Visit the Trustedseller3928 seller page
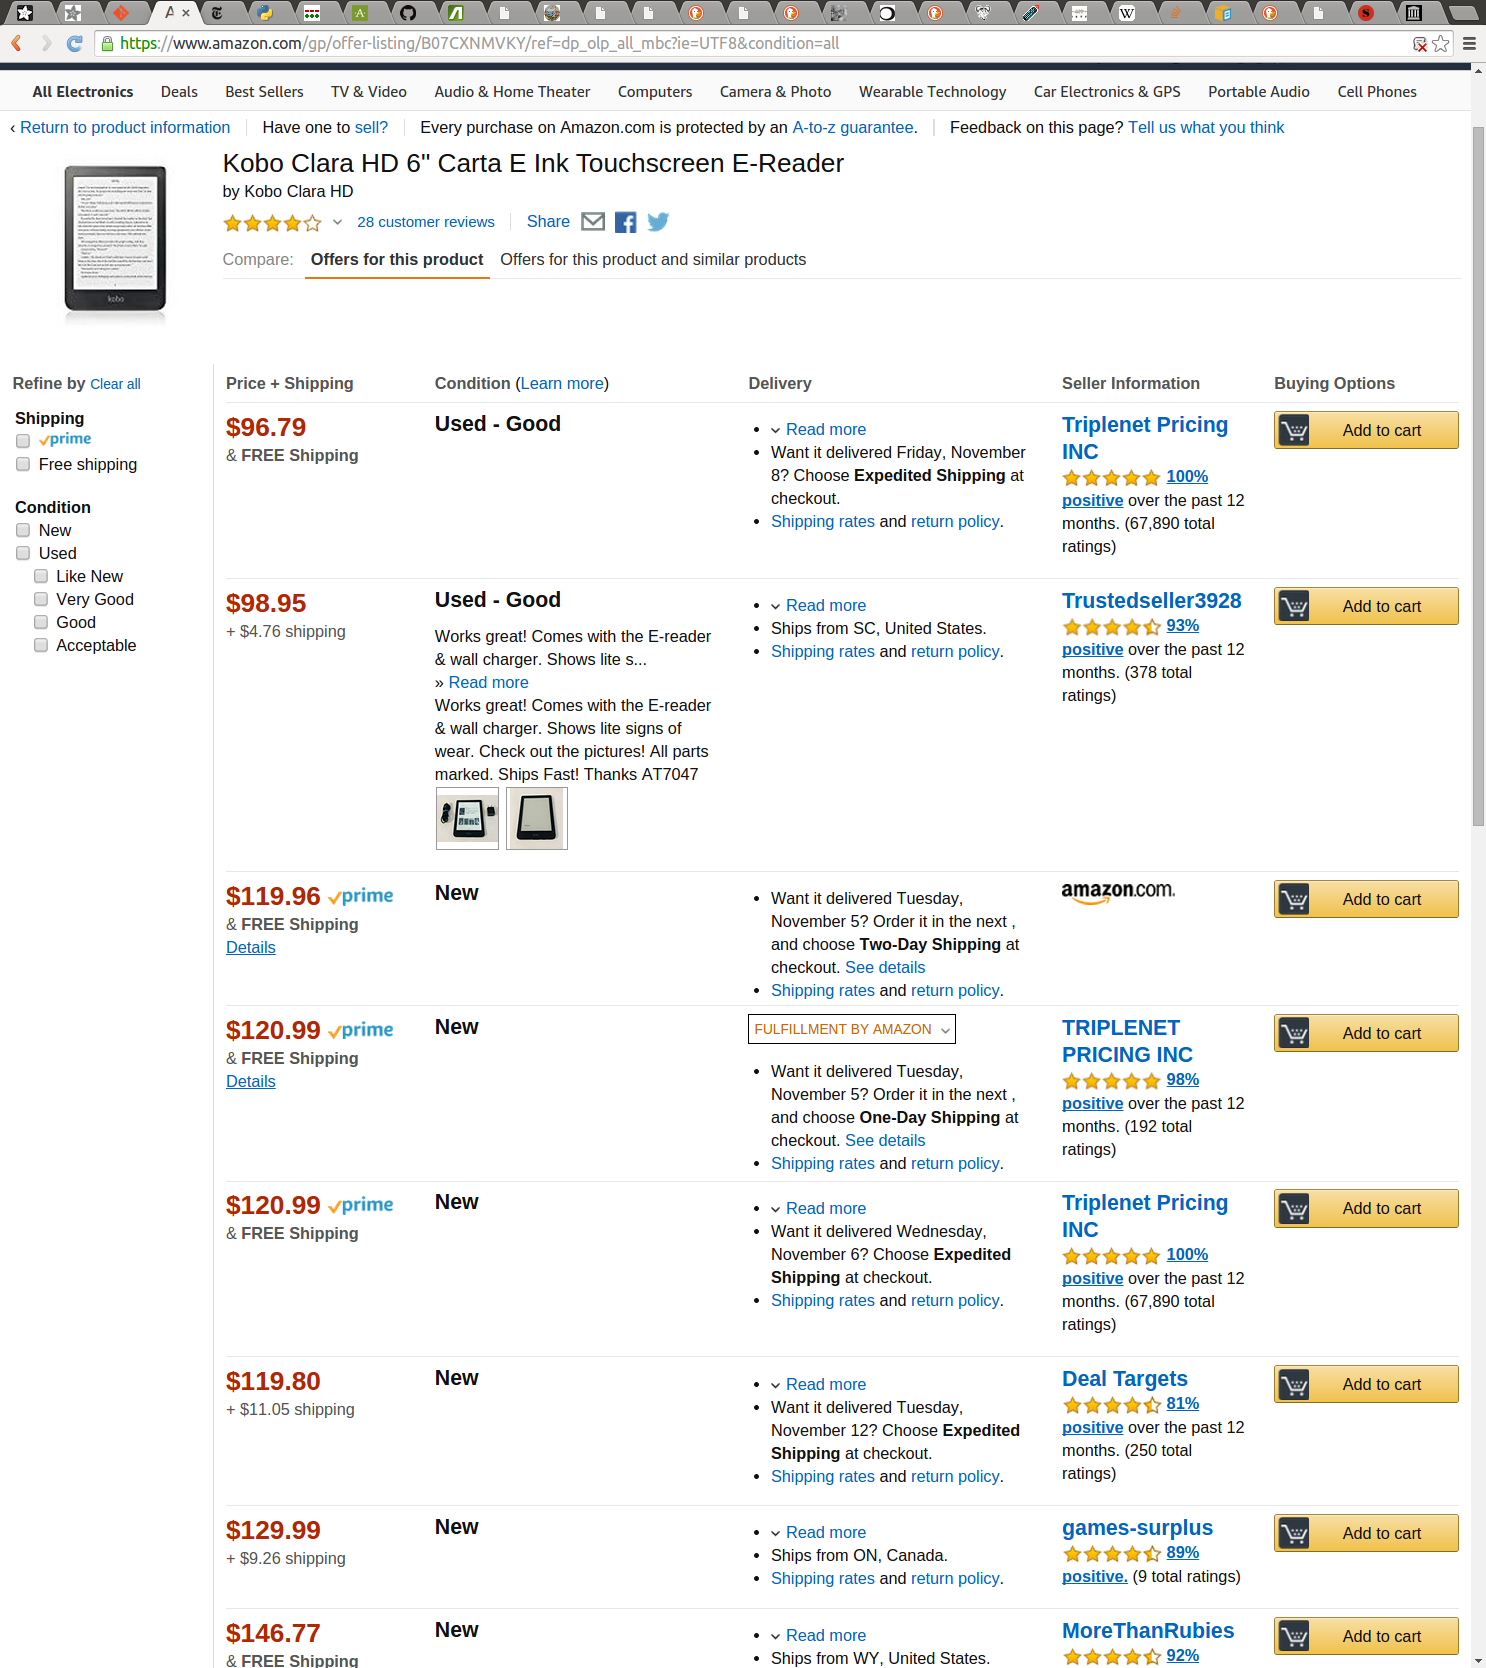 point(1151,601)
